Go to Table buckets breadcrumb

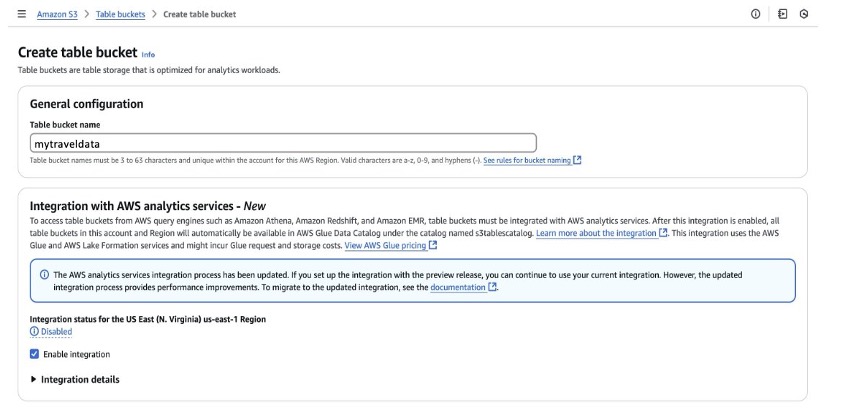coord(121,15)
